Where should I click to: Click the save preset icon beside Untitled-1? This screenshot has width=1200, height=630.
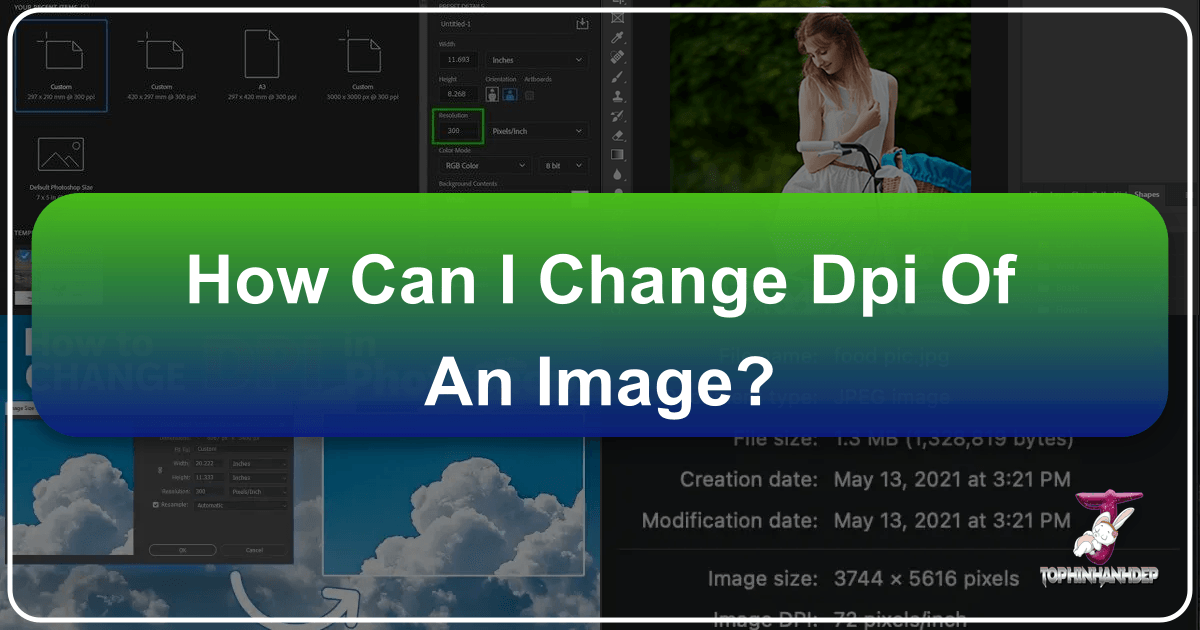(x=583, y=24)
